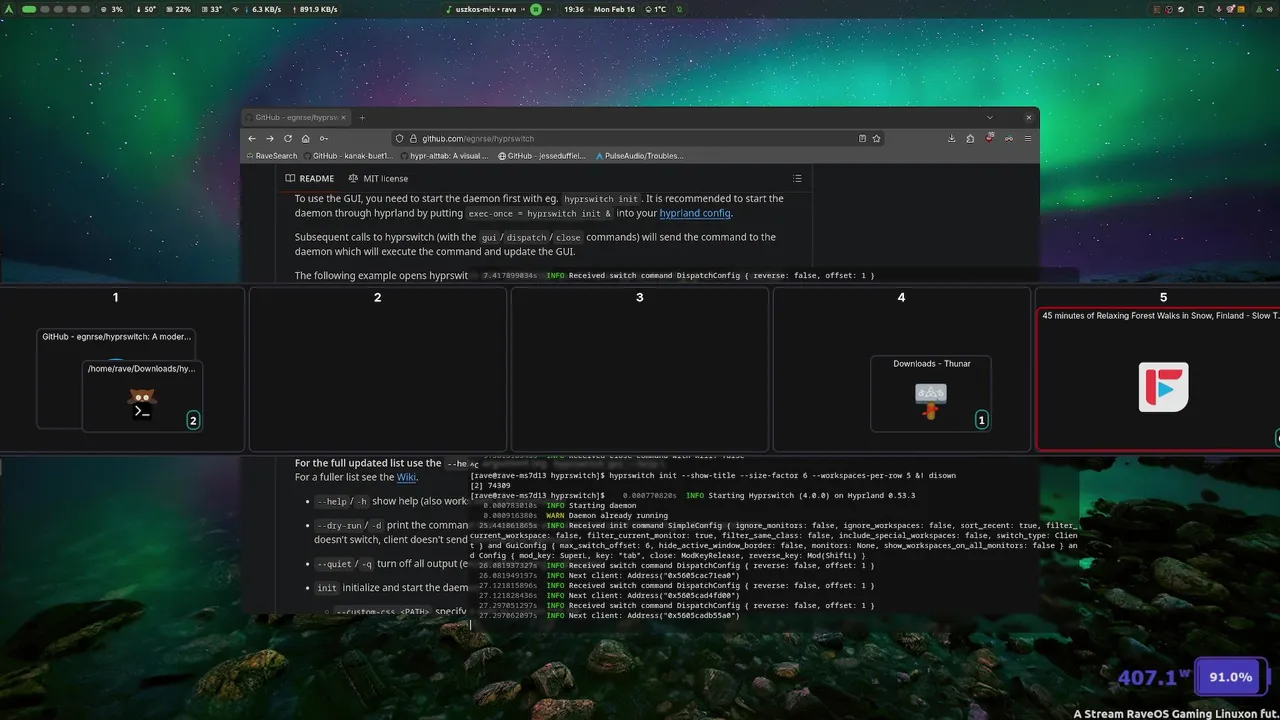Select the Relaxing Forest Walks FreeTube window
Screen dimensions: 1280x720
[1160, 379]
